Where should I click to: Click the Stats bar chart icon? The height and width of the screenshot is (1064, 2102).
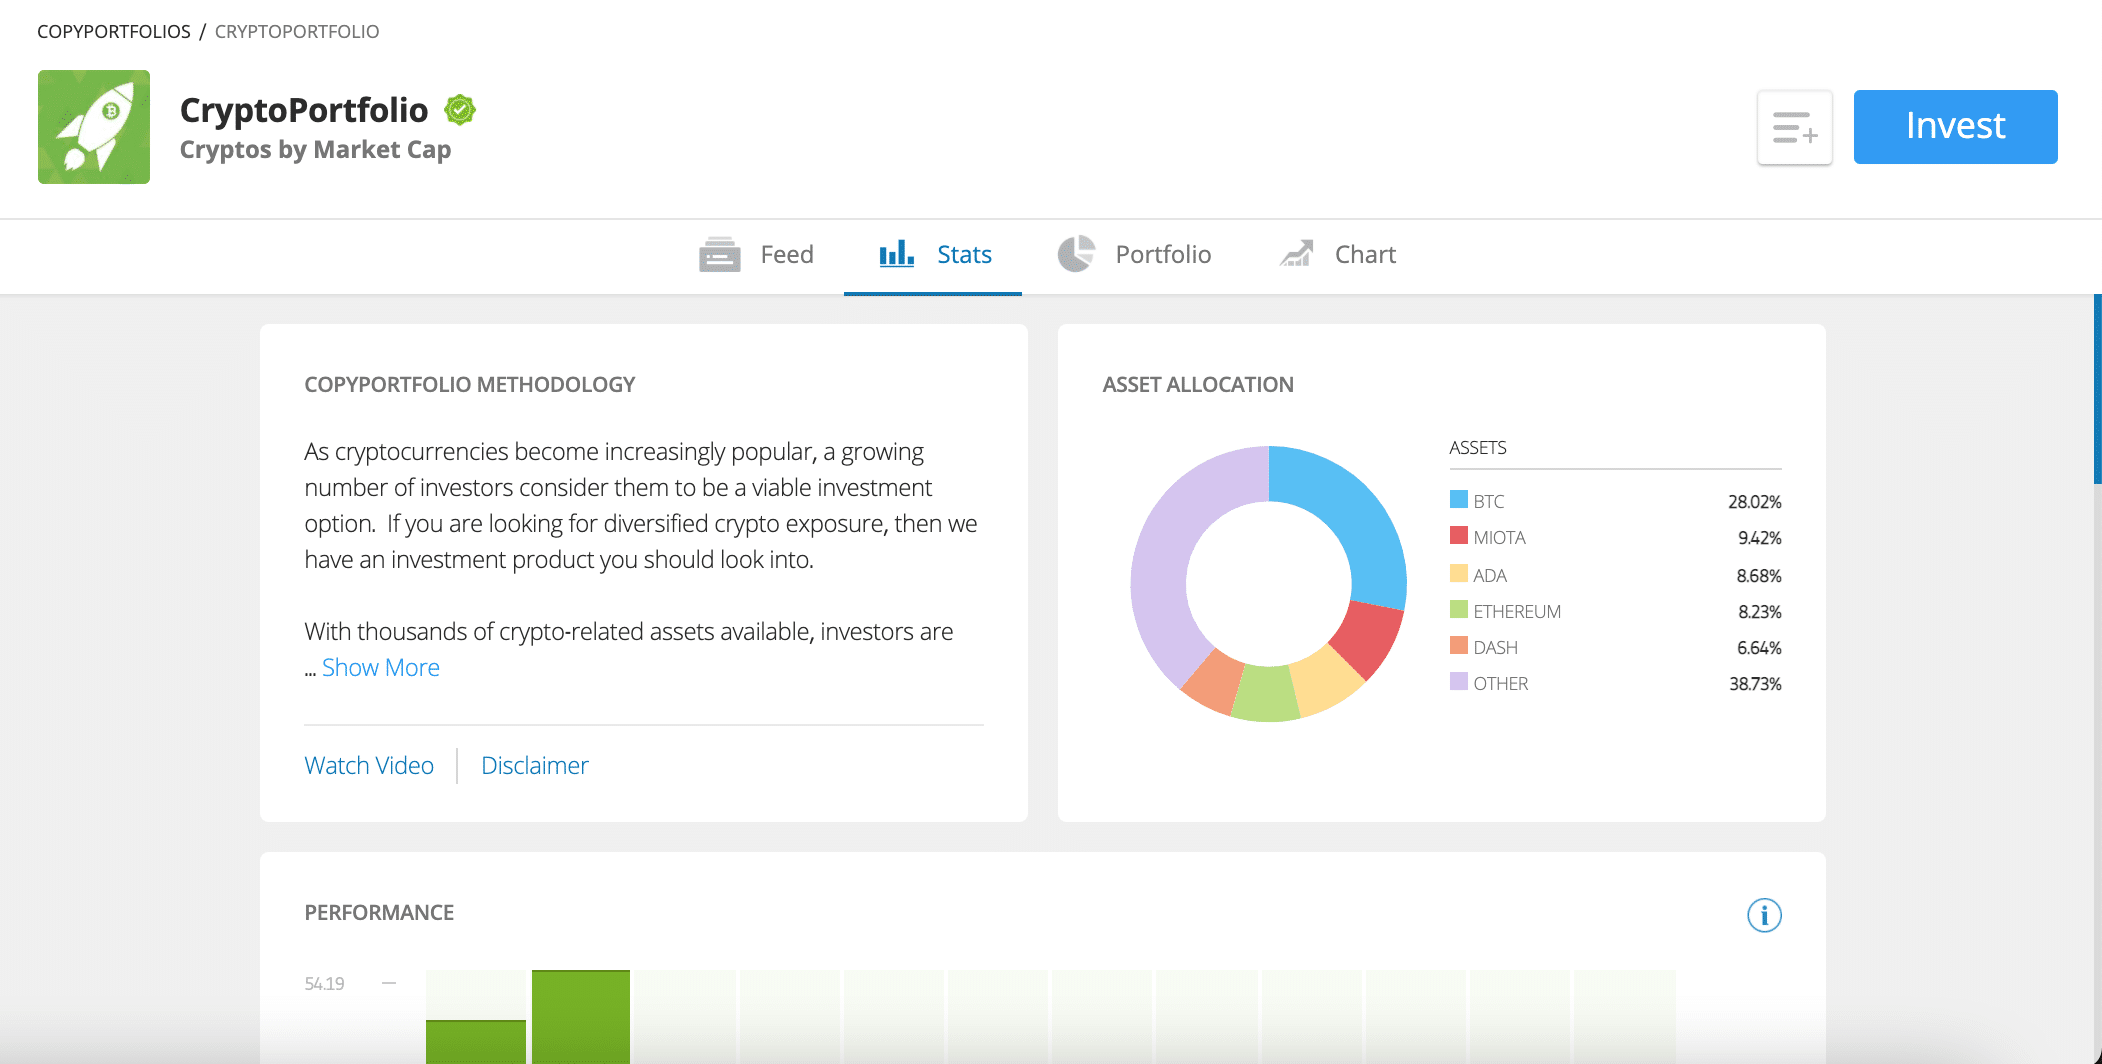click(x=896, y=254)
